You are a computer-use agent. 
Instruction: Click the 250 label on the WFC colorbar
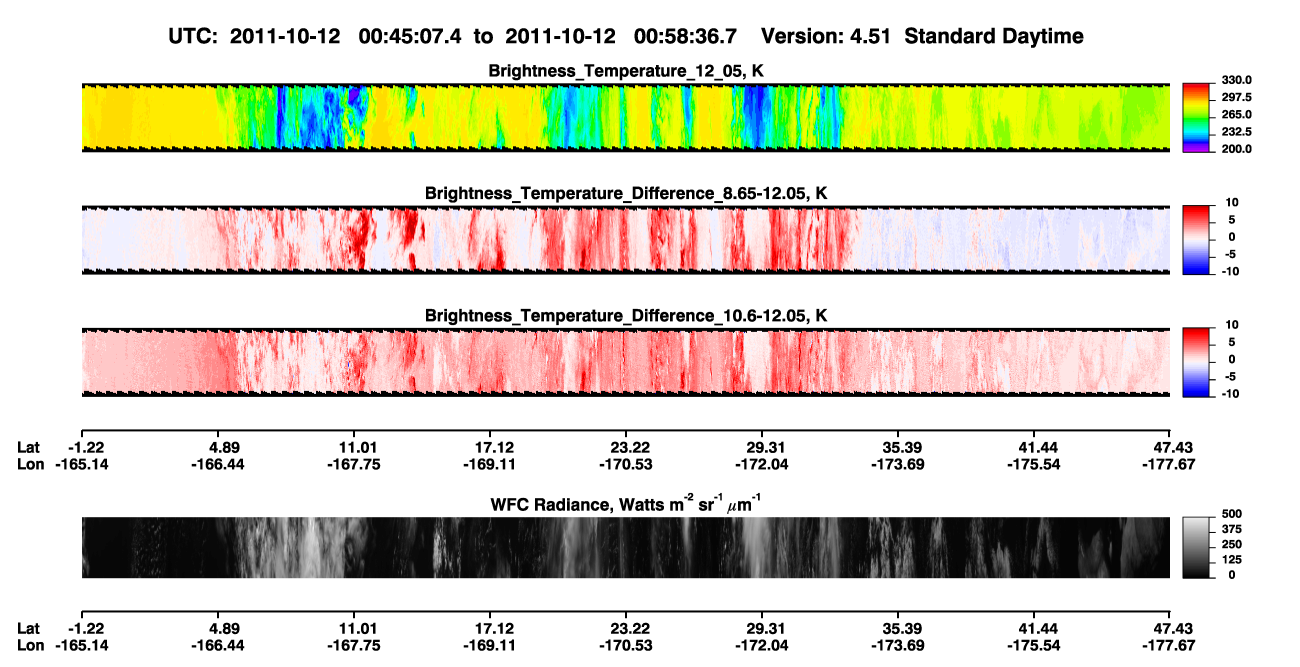1232,545
